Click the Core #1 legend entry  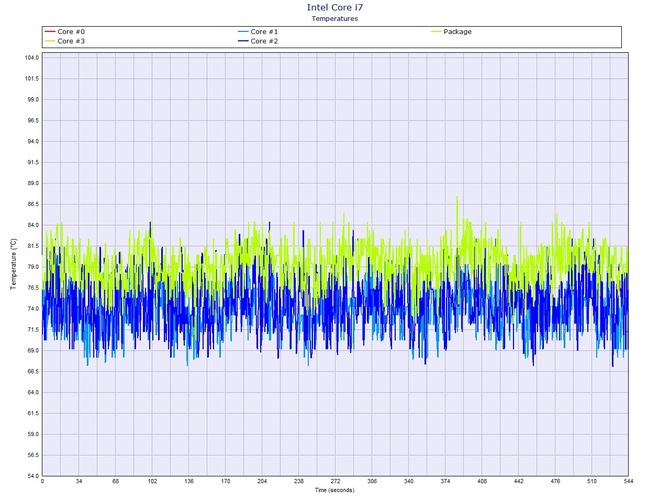[x=258, y=32]
